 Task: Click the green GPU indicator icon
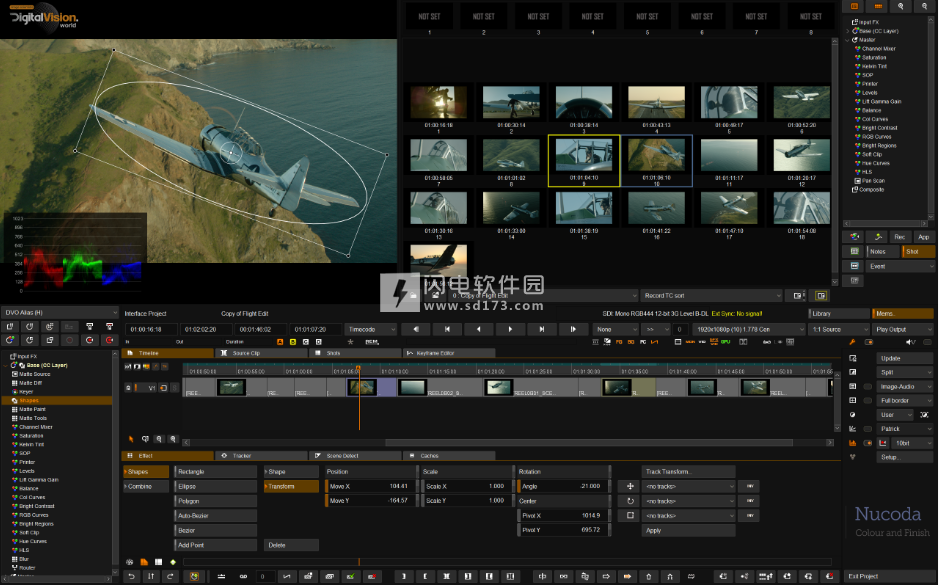tap(725, 342)
